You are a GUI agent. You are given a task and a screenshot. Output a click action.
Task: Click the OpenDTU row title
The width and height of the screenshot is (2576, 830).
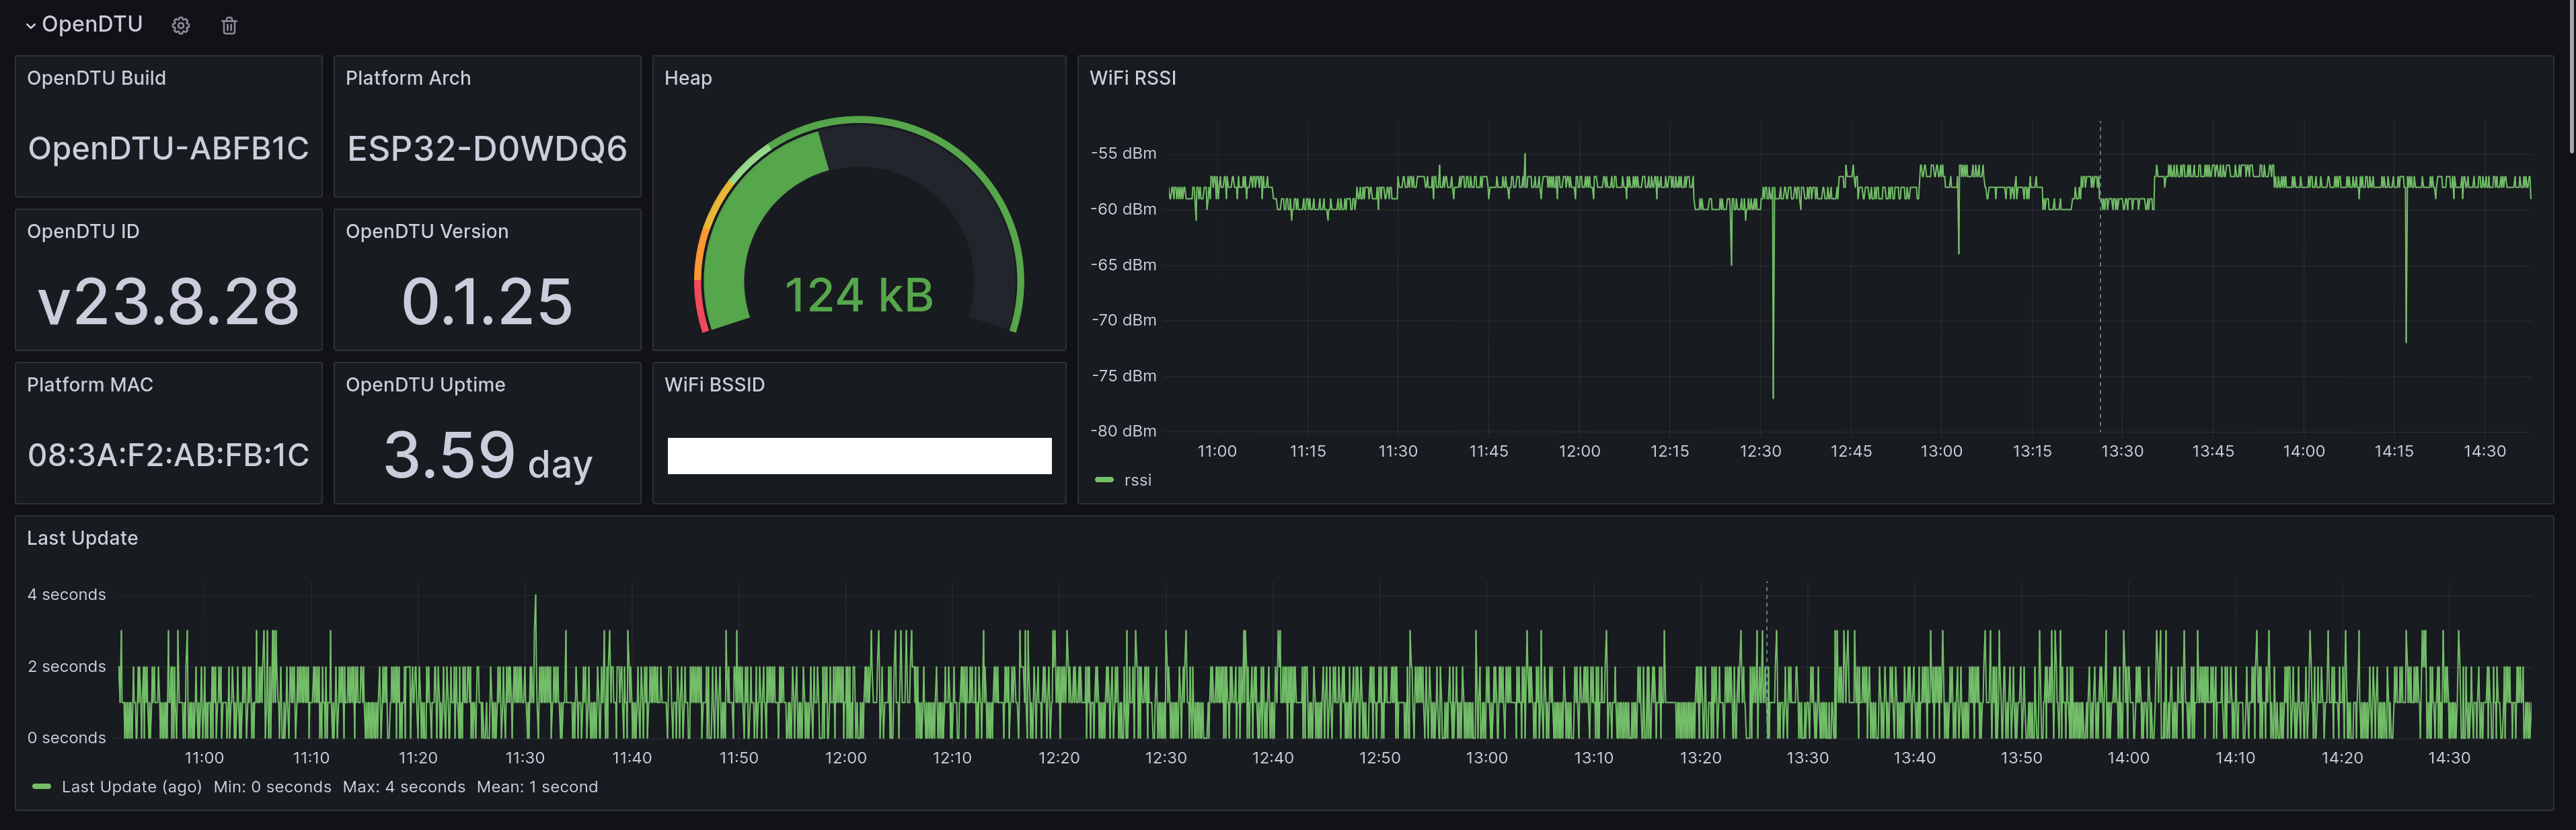point(92,24)
